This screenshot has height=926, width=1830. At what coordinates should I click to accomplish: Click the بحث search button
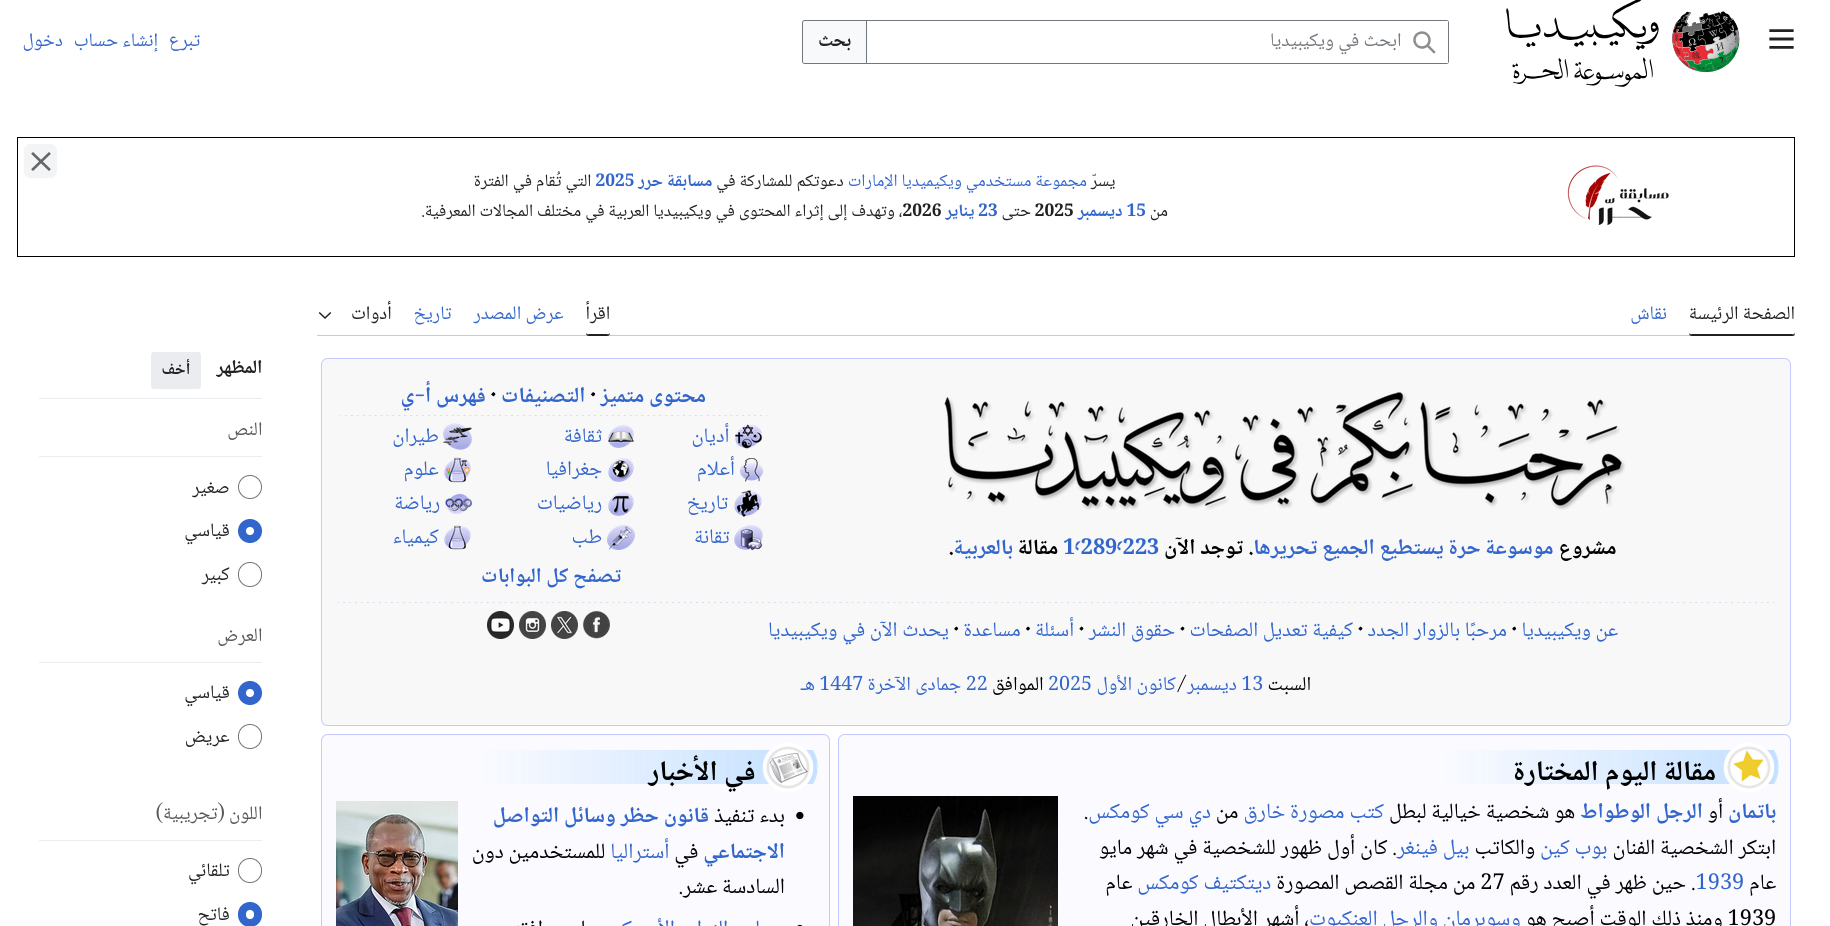coord(834,42)
